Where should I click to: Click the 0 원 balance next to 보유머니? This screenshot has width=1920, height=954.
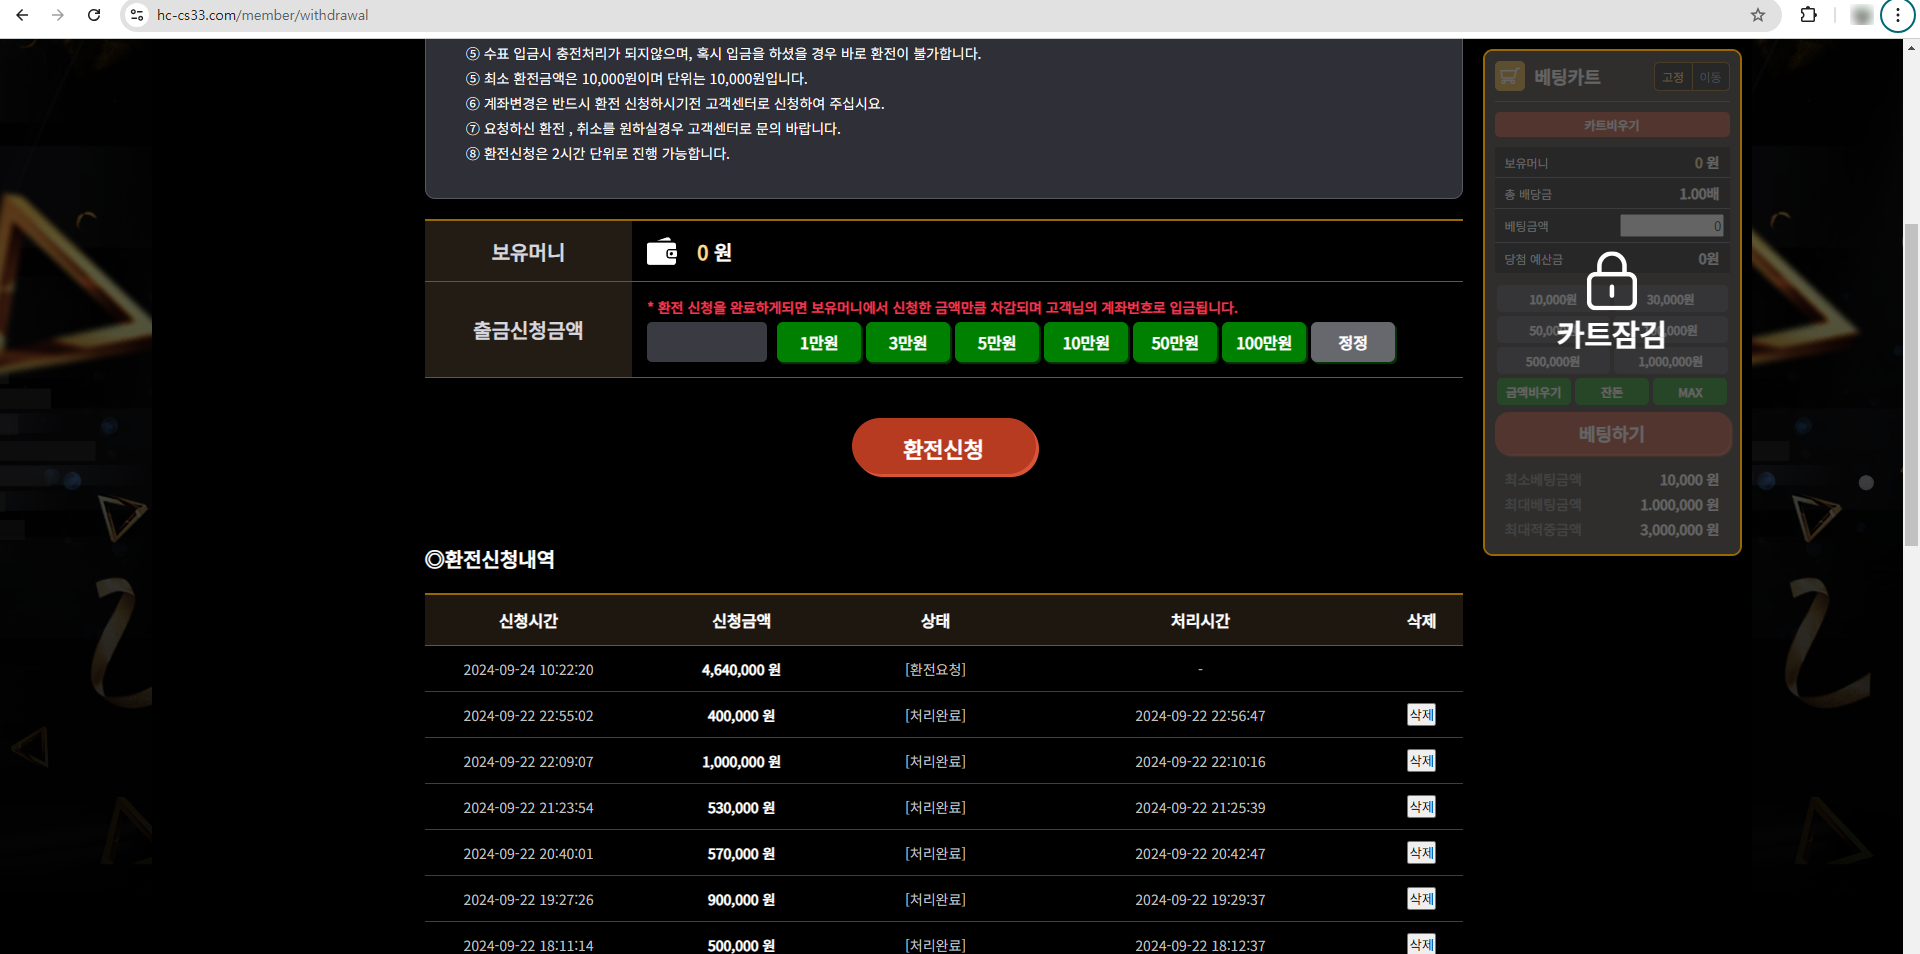click(714, 253)
